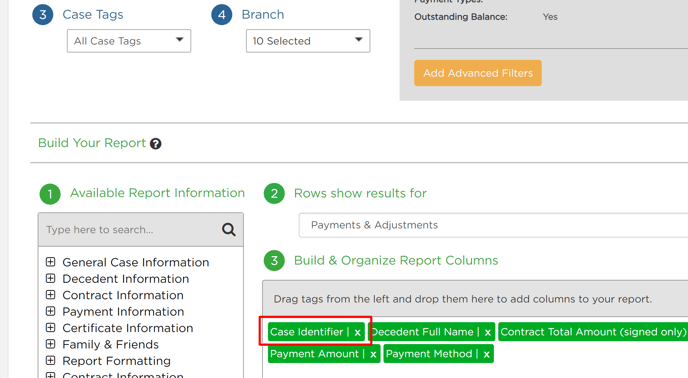This screenshot has width=688, height=378.
Task: Click the Rows show results for heading
Action: click(x=360, y=193)
